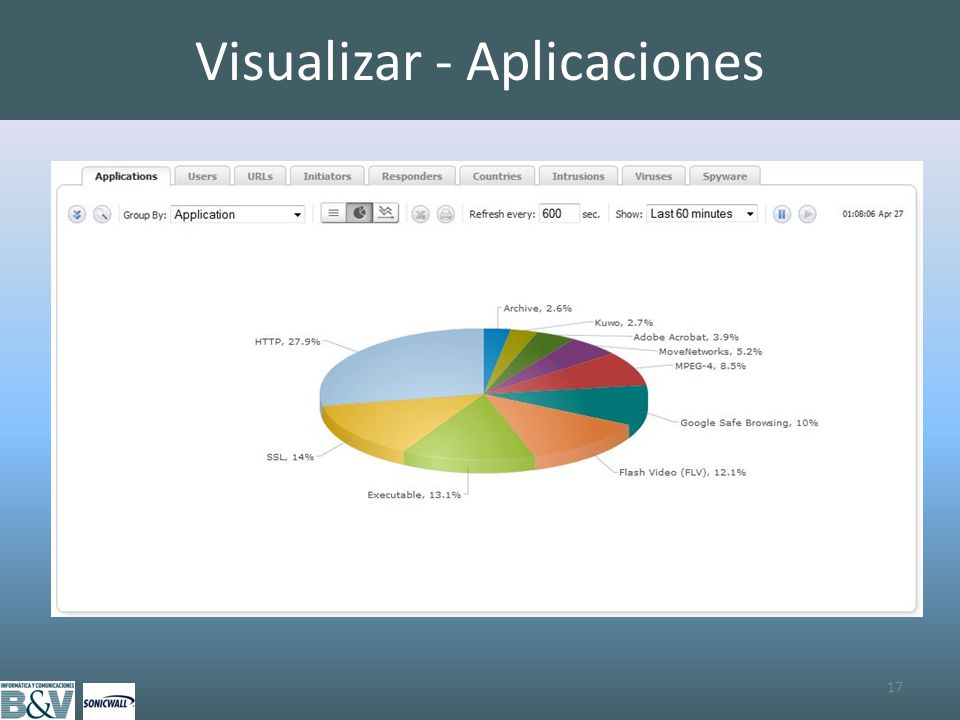This screenshot has width=960, height=720.
Task: Click the print icon
Action: (446, 214)
